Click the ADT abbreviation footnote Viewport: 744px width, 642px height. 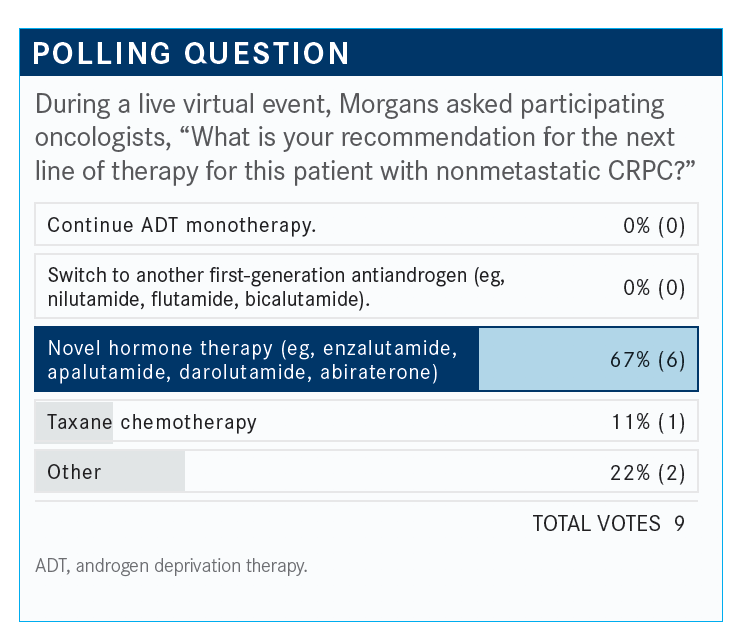(x=171, y=566)
